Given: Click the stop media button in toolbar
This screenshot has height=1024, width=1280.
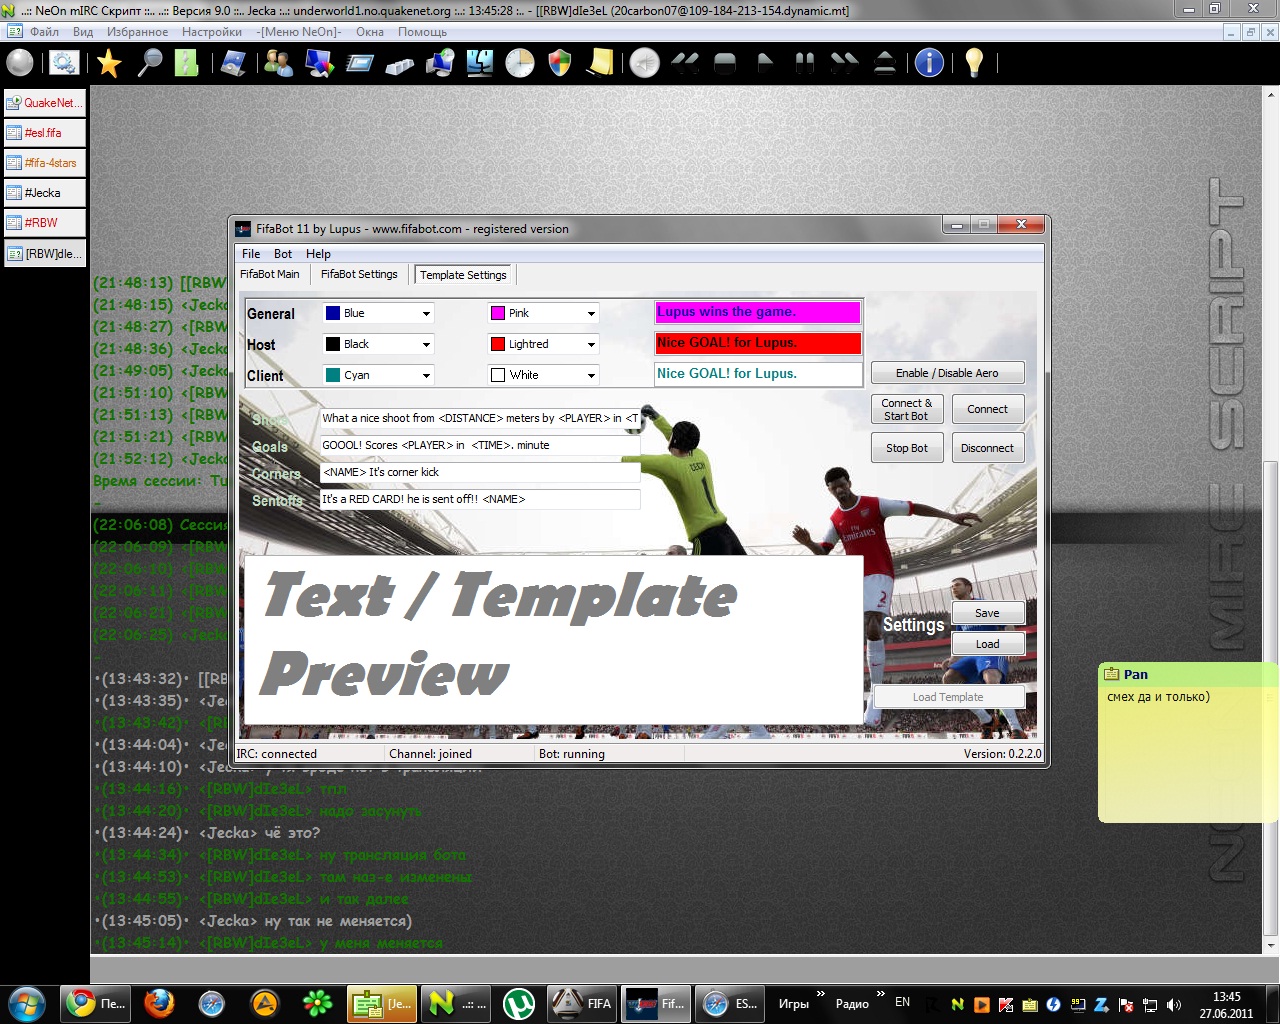Looking at the screenshot, I should (725, 63).
